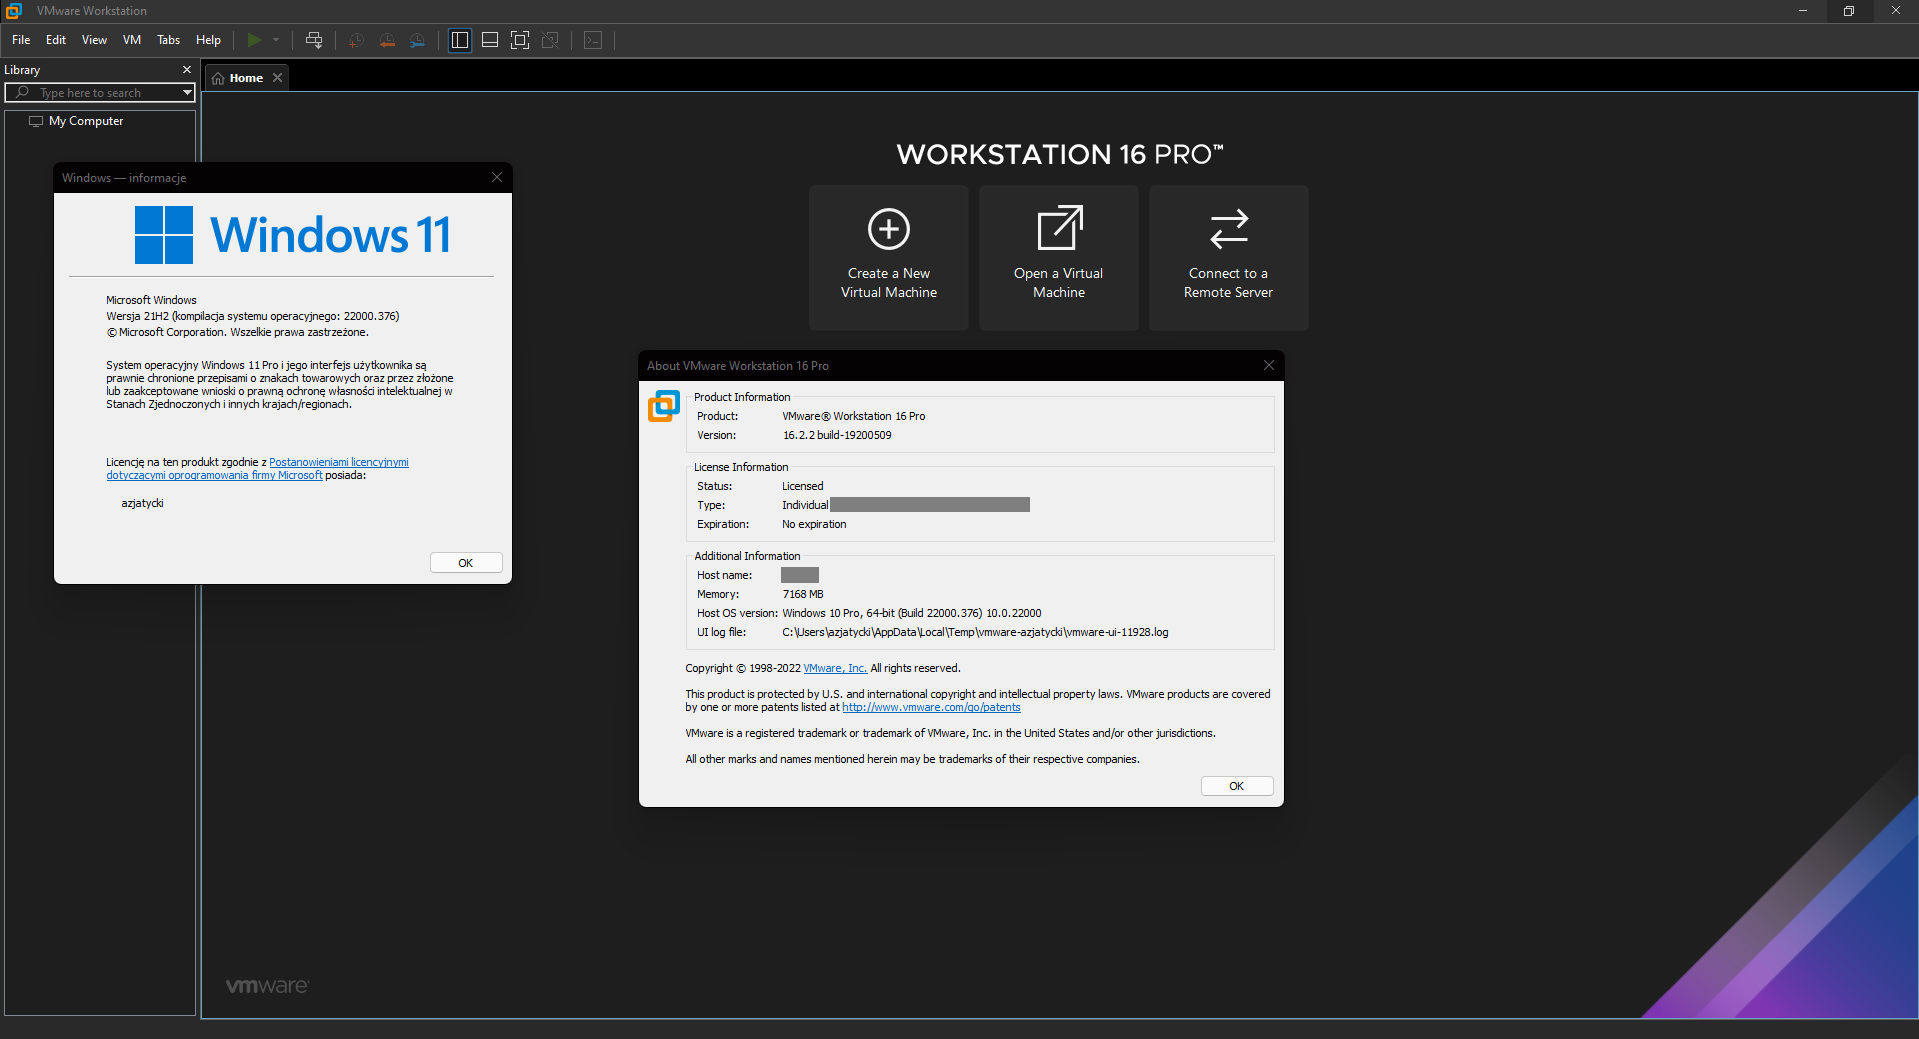Click the version text '16.2.2 build-19200509'
This screenshot has width=1919, height=1039.
837,435
